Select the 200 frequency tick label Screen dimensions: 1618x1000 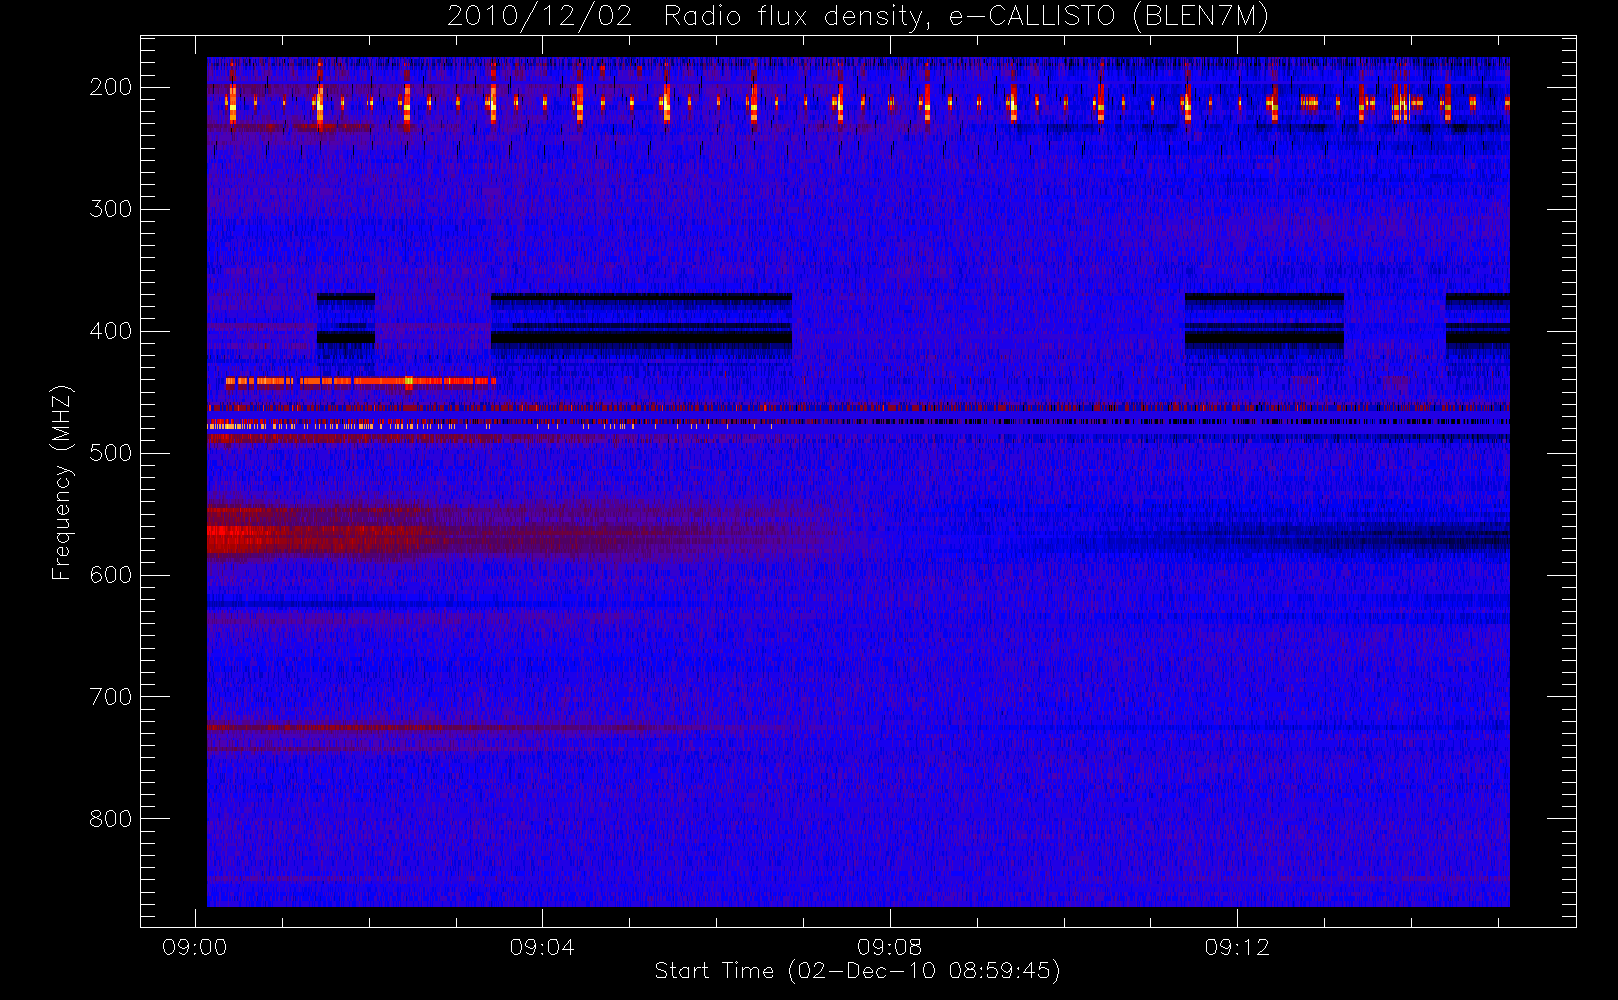(110, 87)
